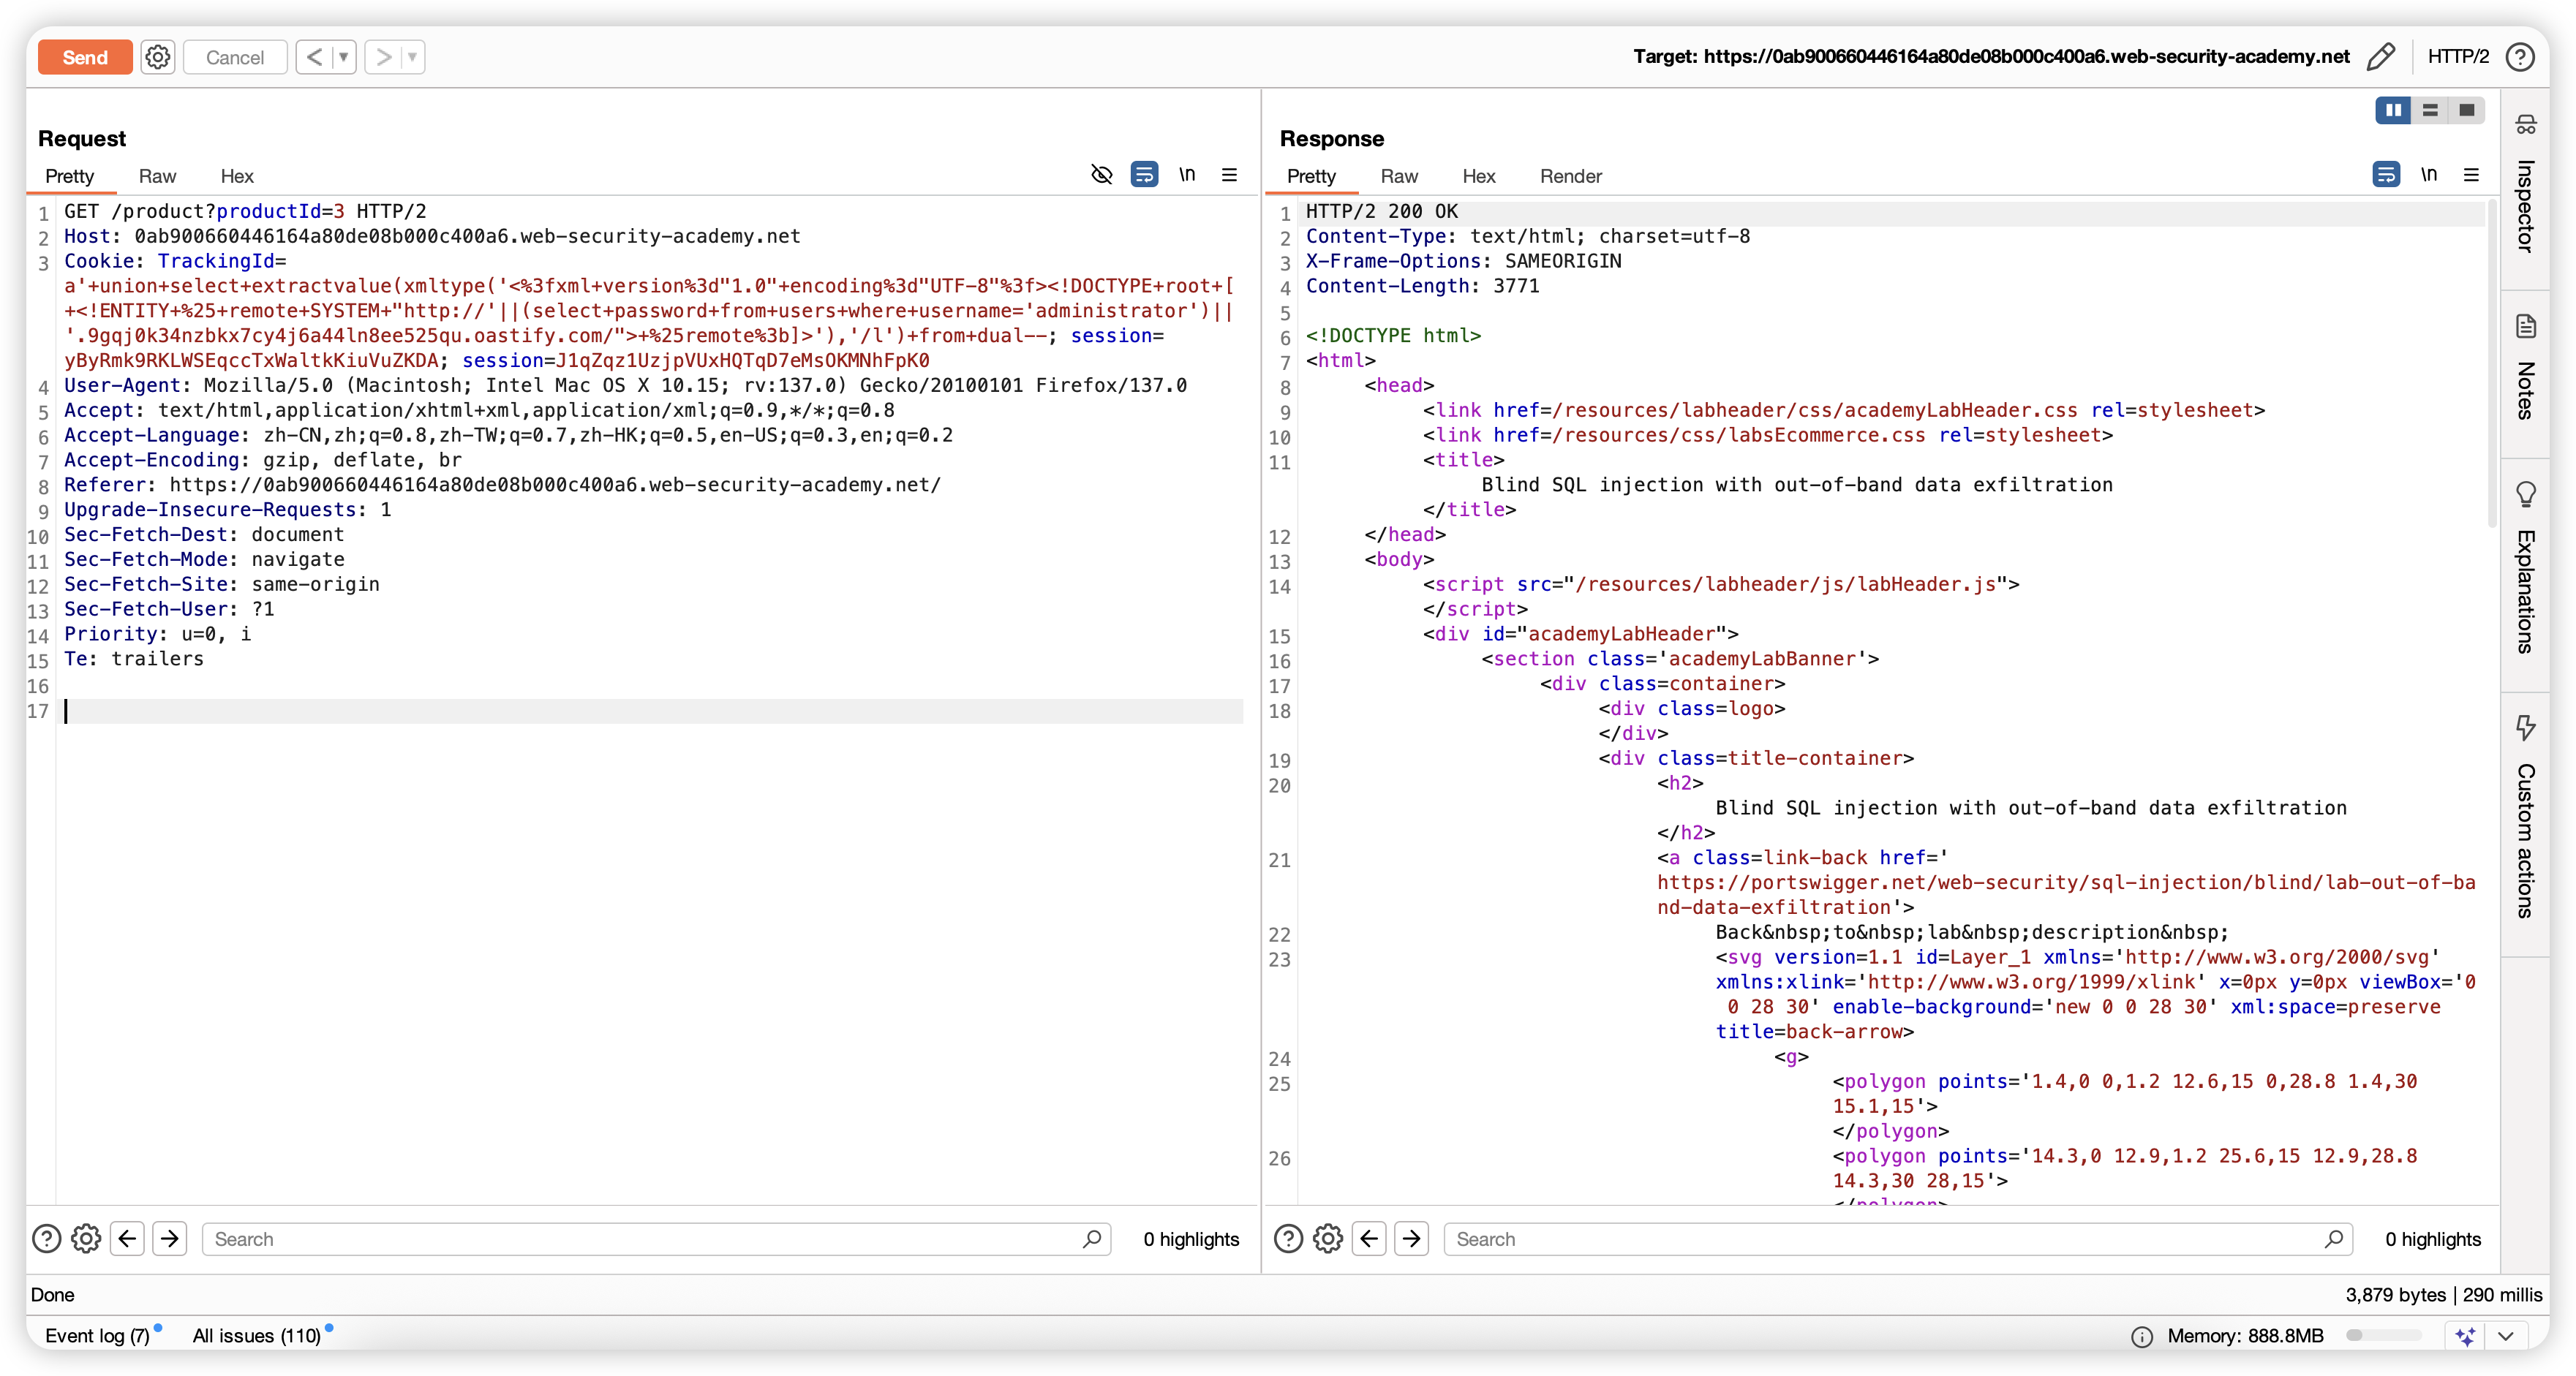Open Request panel hamburger options menu
The width and height of the screenshot is (2576, 1376).
coord(1230,175)
